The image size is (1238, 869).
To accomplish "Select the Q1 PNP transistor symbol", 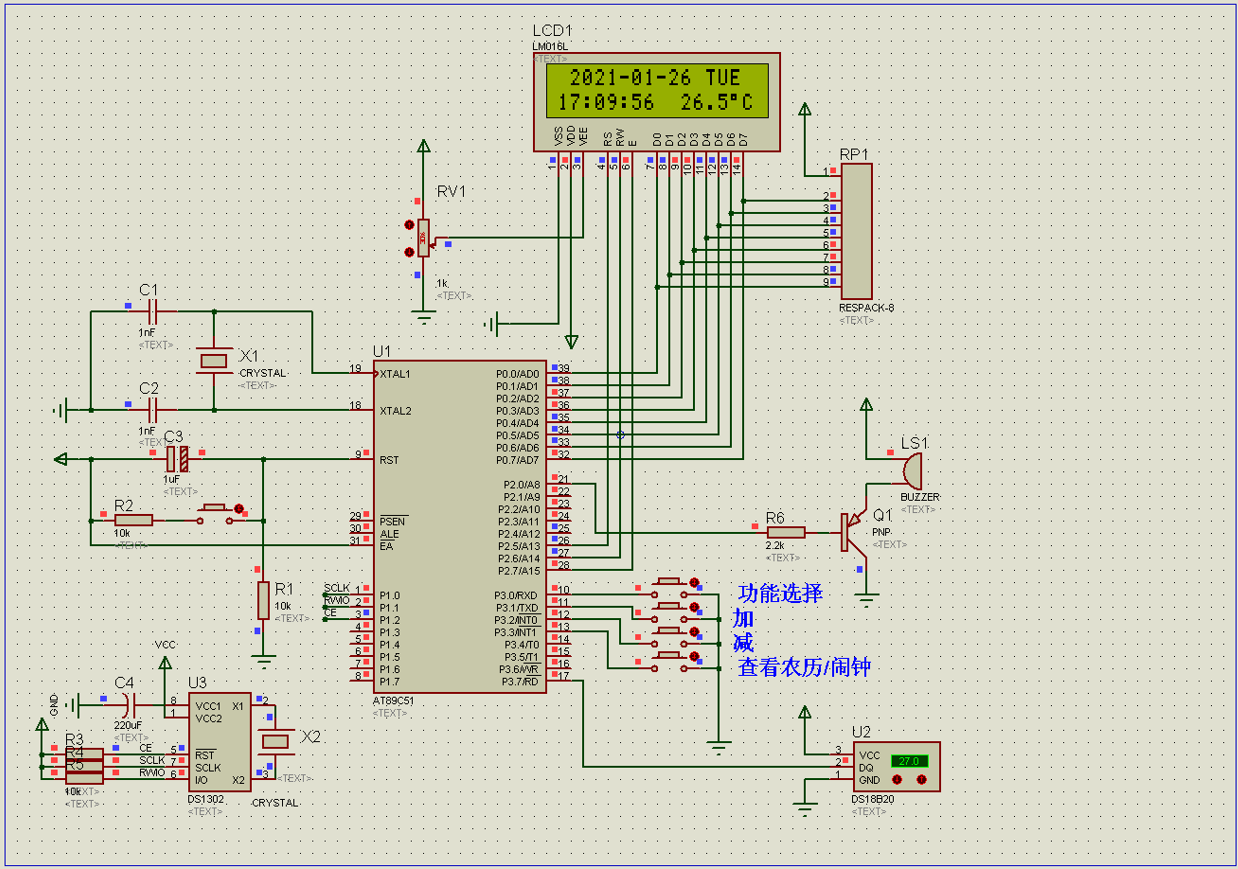I will coord(855,532).
